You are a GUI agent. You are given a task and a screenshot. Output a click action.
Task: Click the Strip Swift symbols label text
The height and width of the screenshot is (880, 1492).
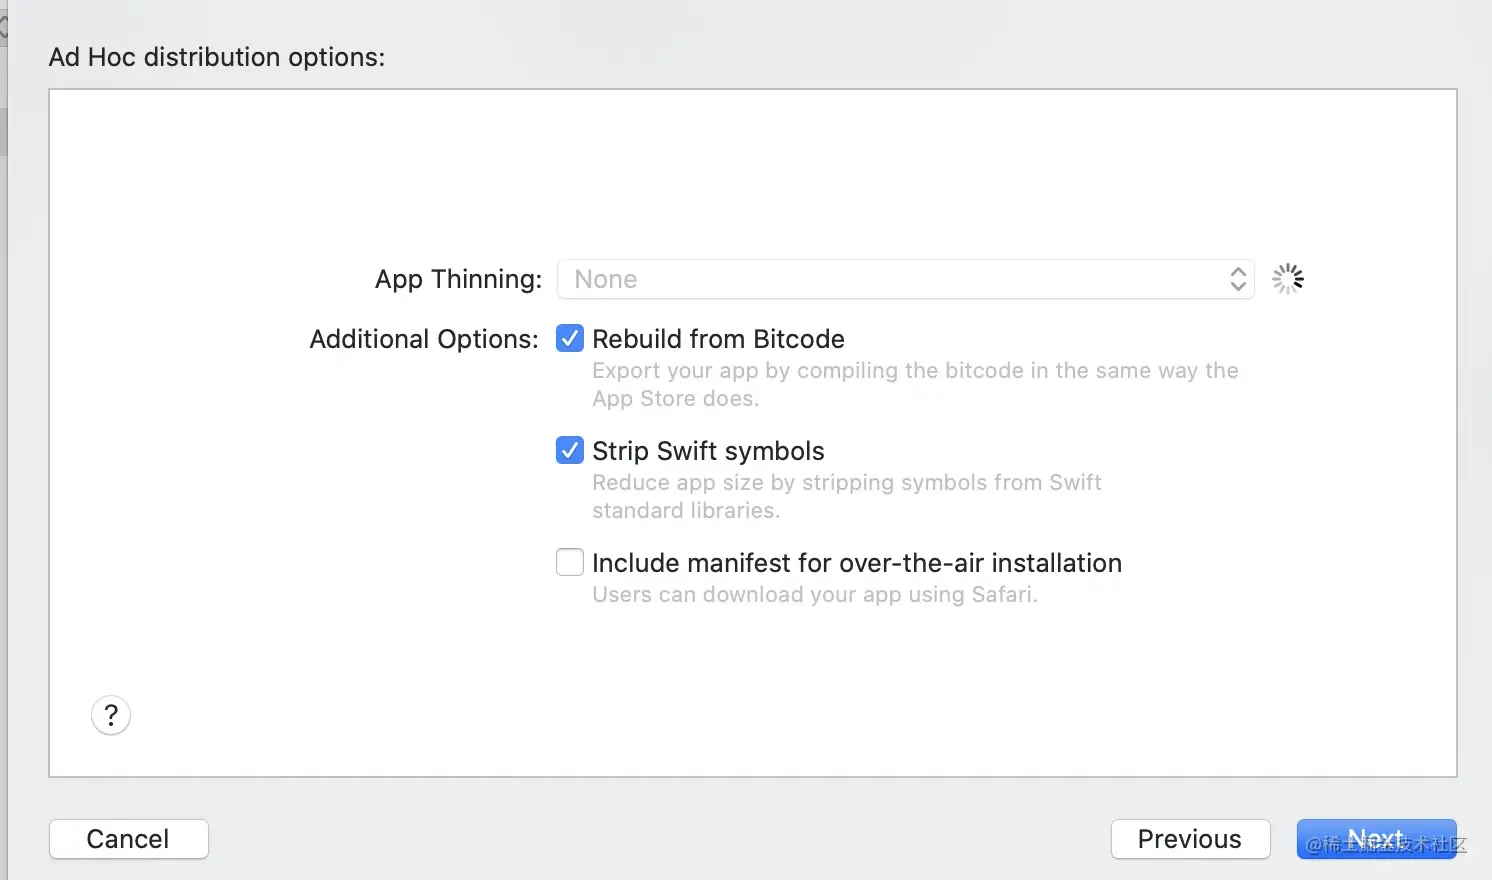tap(708, 451)
